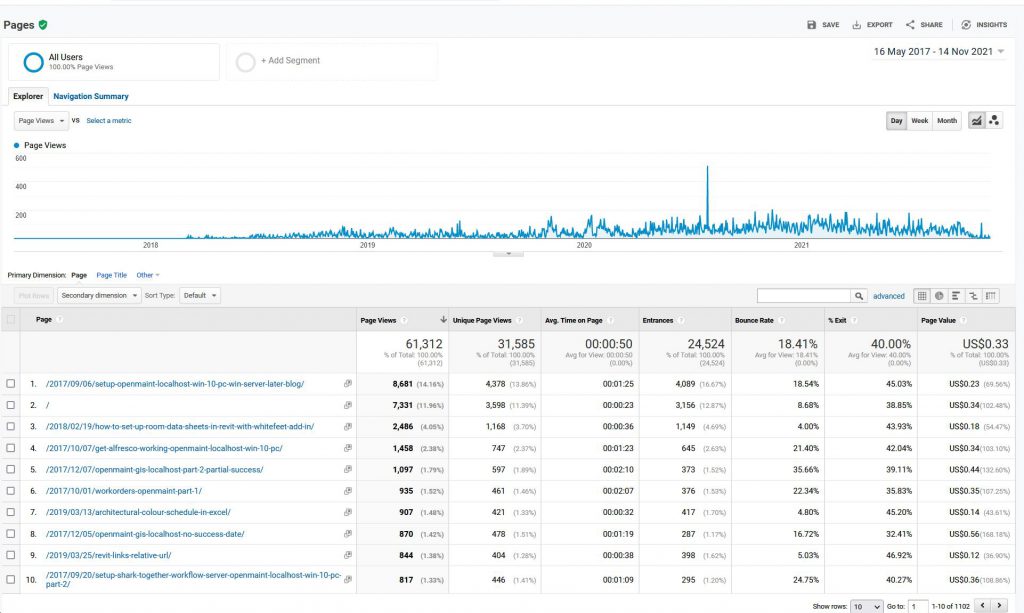Switch to the Navigation Summary tab
Image resolution: width=1024 pixels, height=613 pixels.
point(91,96)
